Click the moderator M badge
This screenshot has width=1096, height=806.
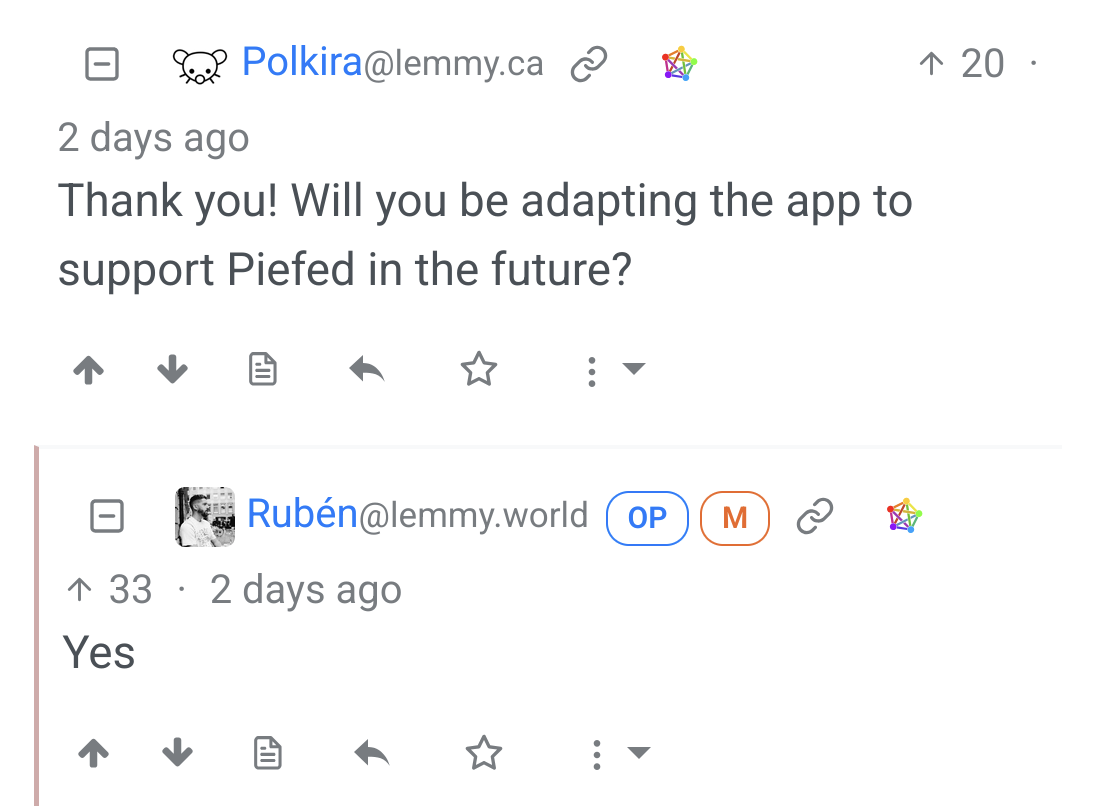[x=734, y=518]
